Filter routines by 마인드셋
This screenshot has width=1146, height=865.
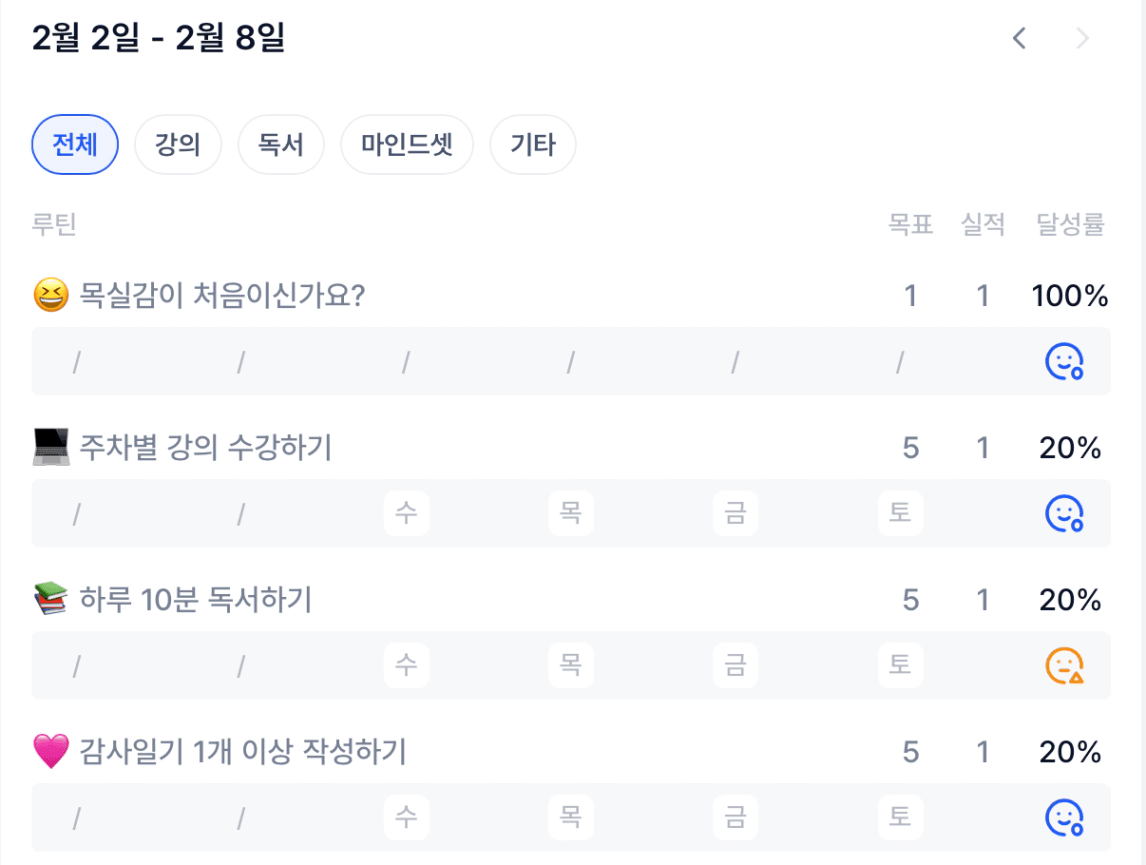[407, 145]
